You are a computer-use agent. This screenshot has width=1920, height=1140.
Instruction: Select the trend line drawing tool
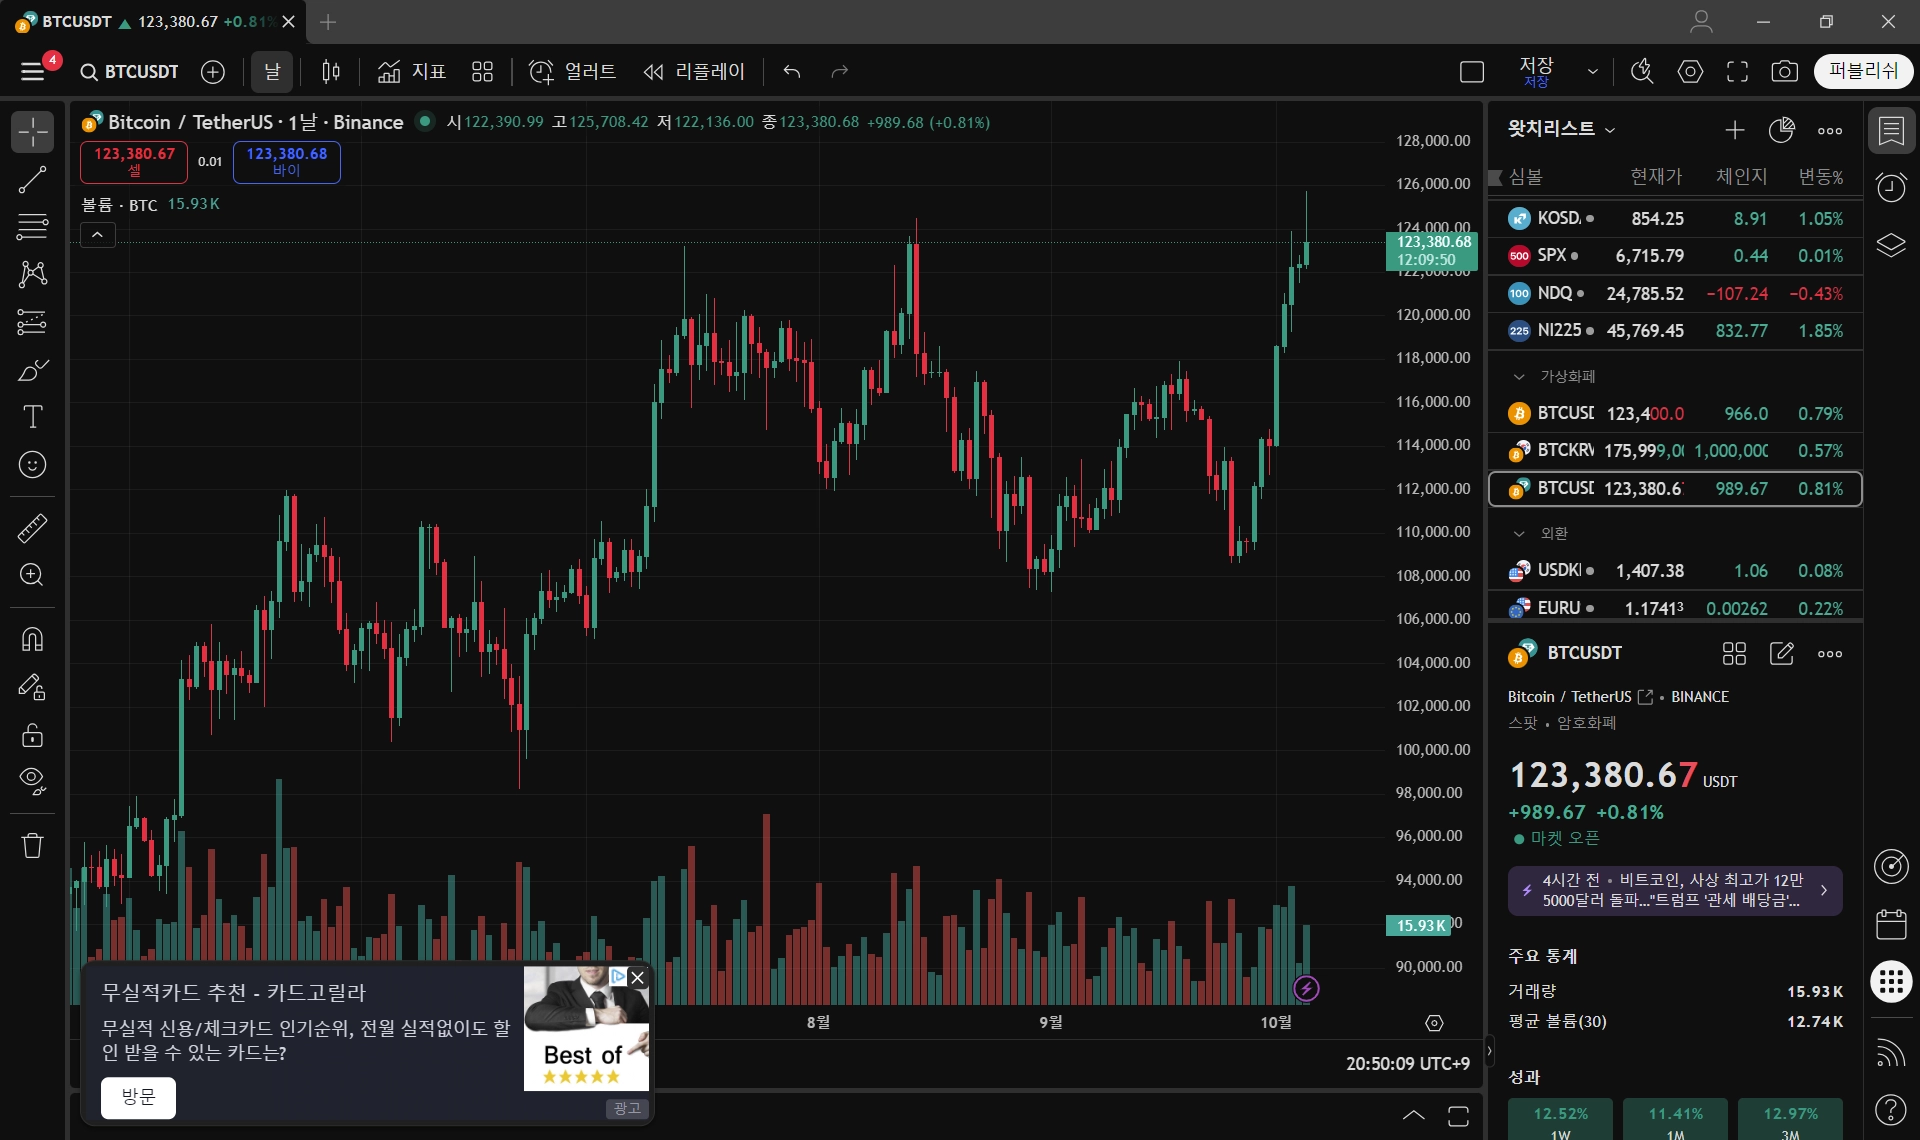click(x=32, y=180)
